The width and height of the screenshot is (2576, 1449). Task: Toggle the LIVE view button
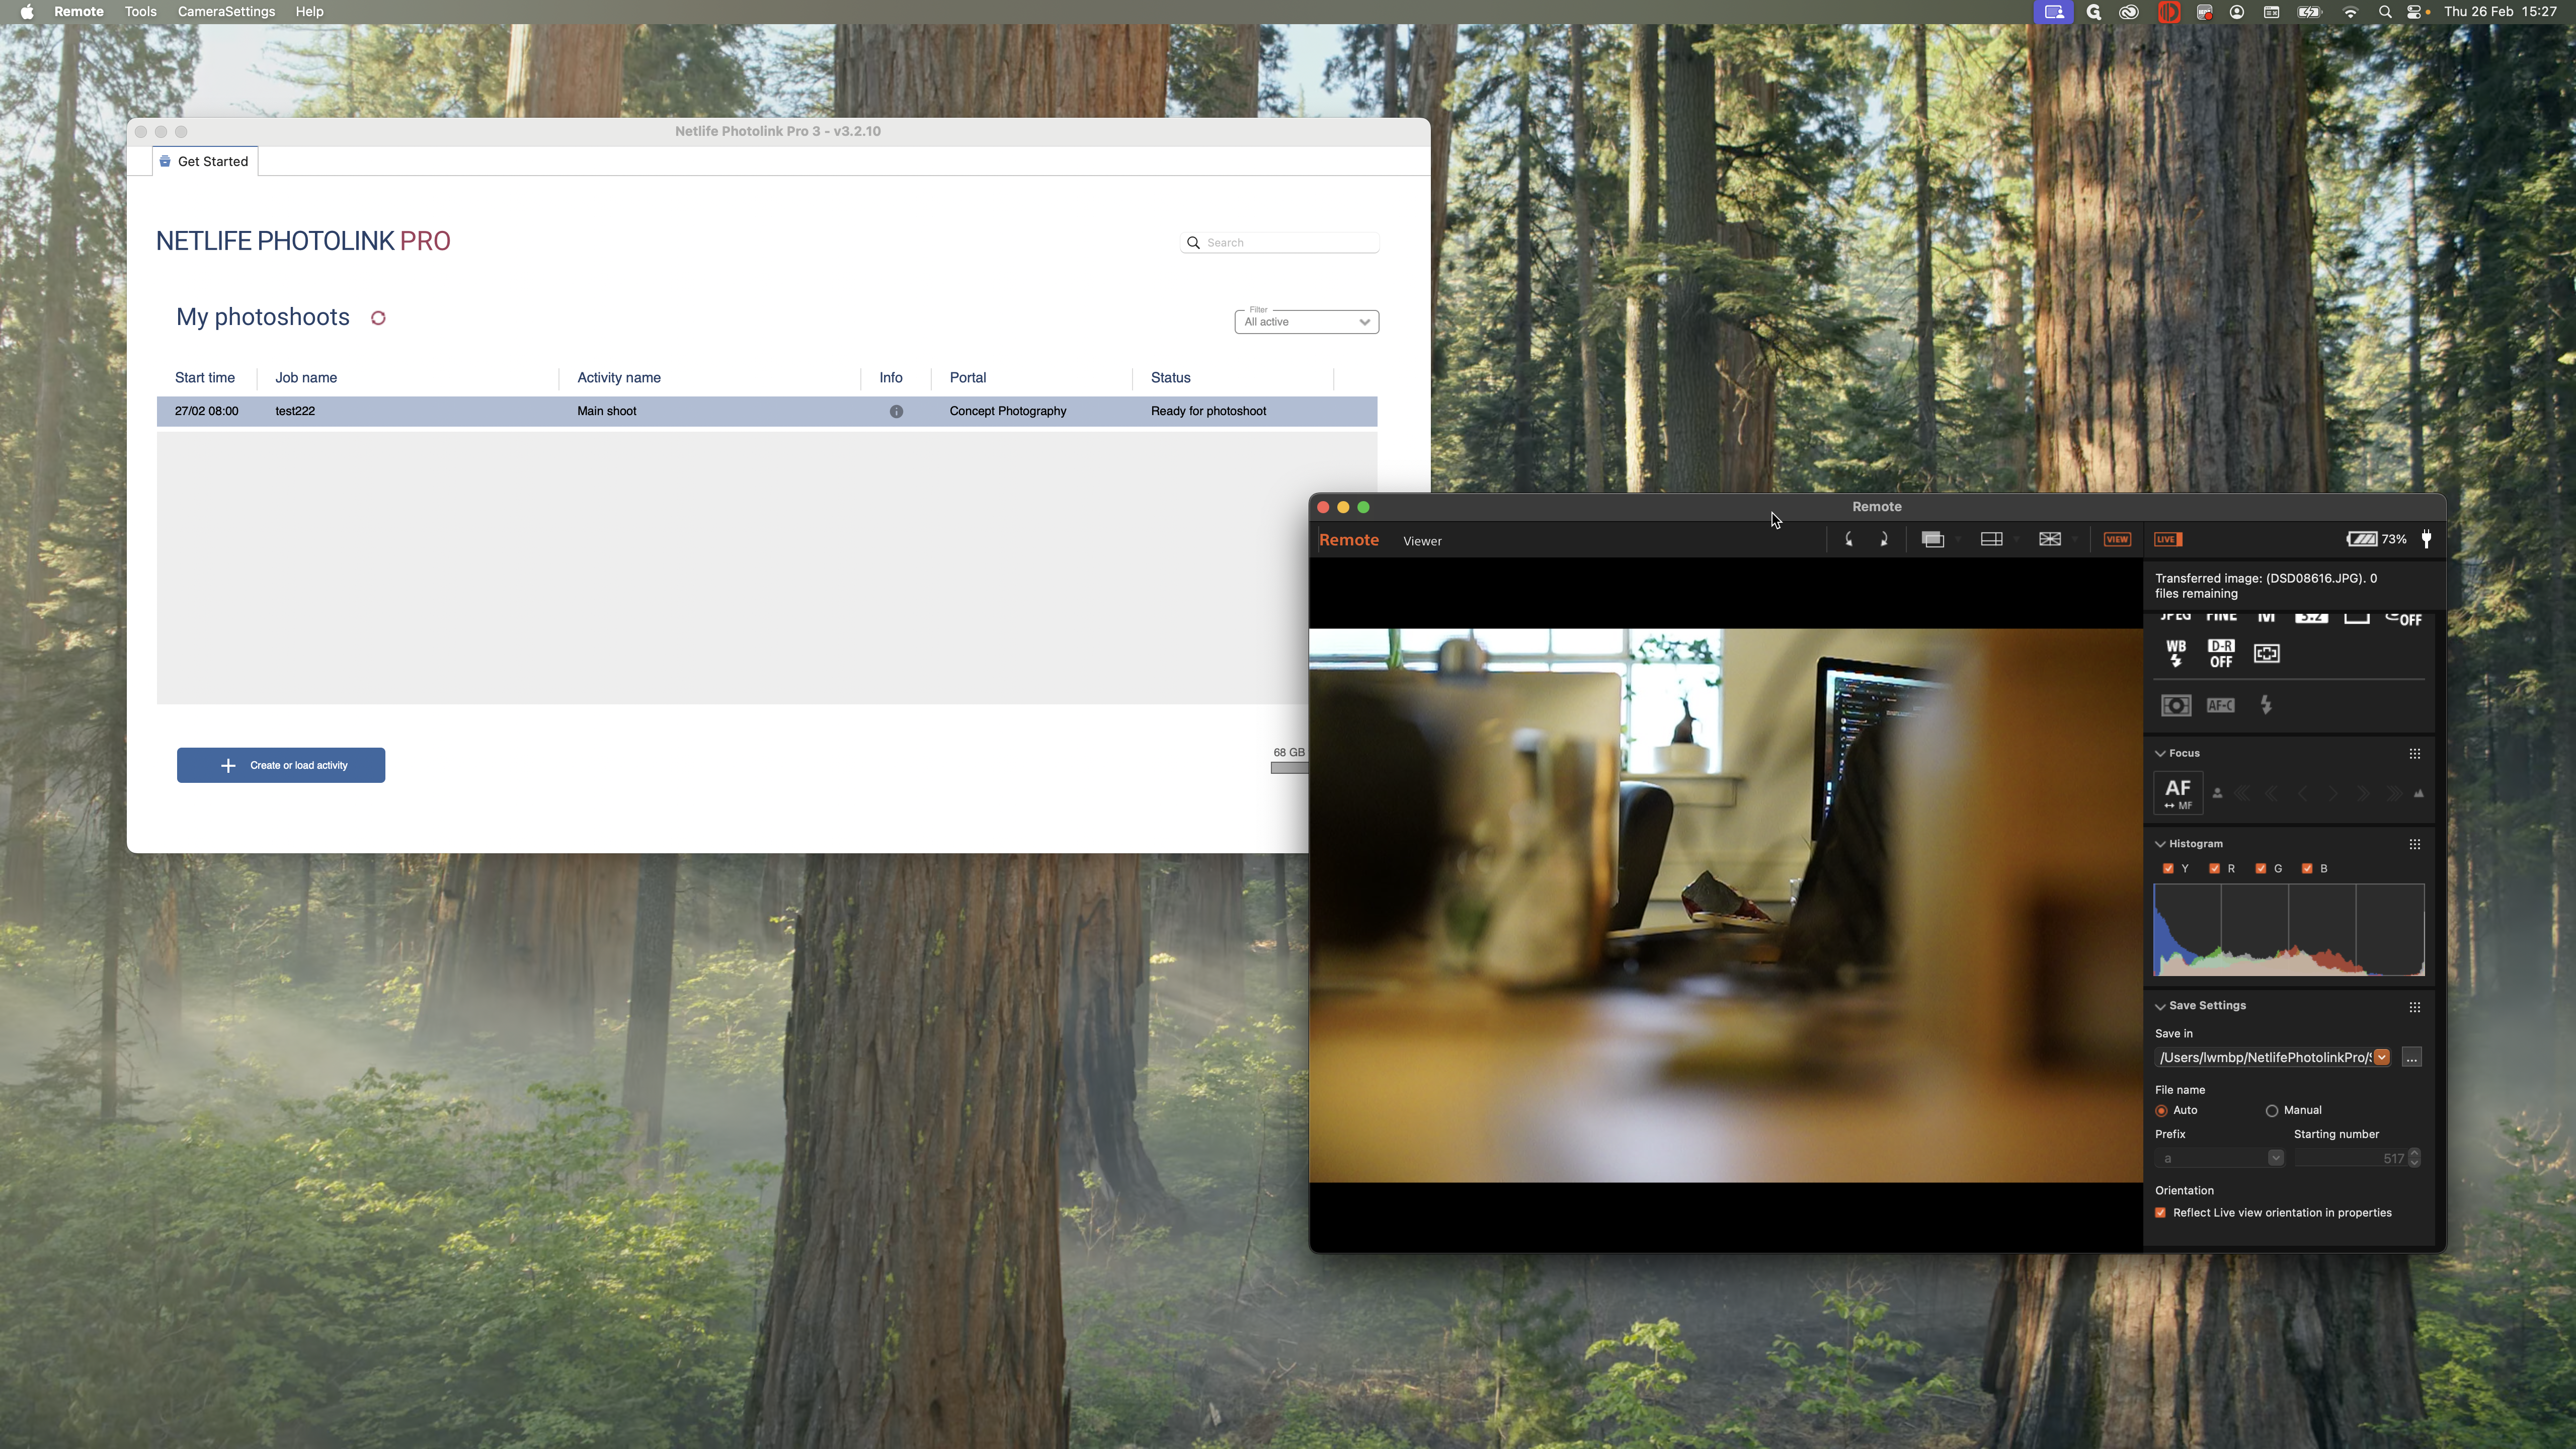coord(2167,539)
